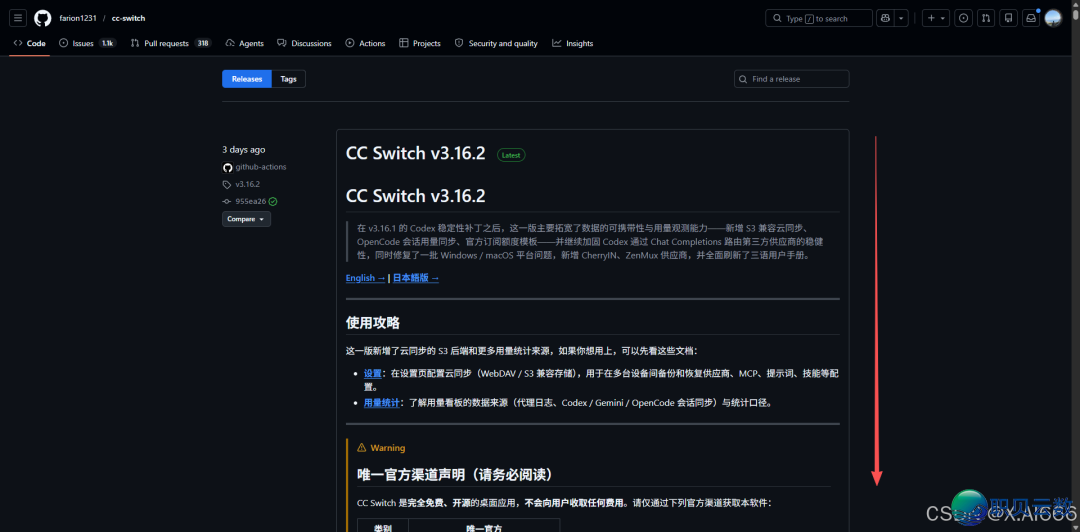Open the 日本語版 release notes link
Screen dimensions: 1080x532
[x=416, y=278]
